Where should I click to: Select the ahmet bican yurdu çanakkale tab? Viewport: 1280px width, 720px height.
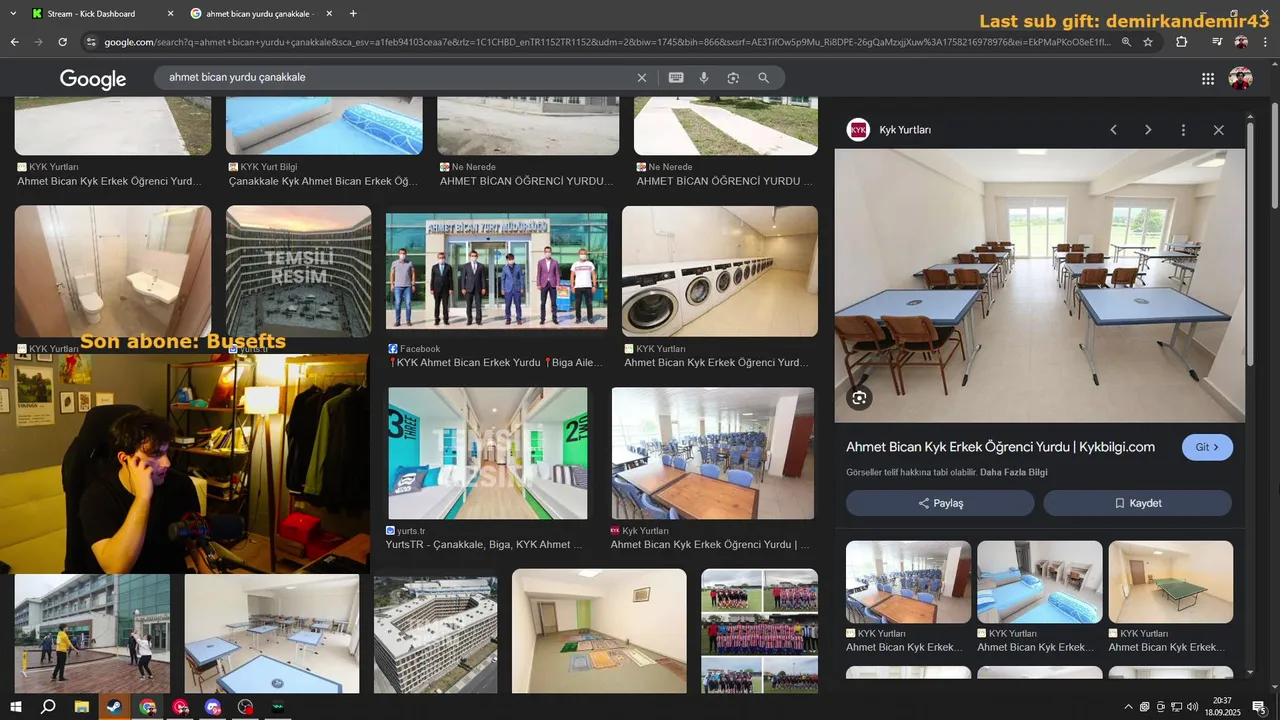click(260, 14)
